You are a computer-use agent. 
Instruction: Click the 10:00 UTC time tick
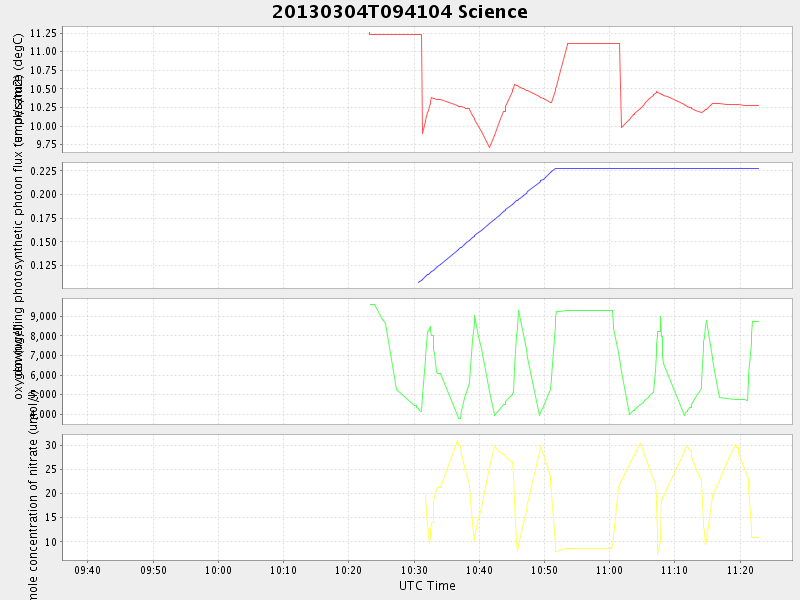218,570
